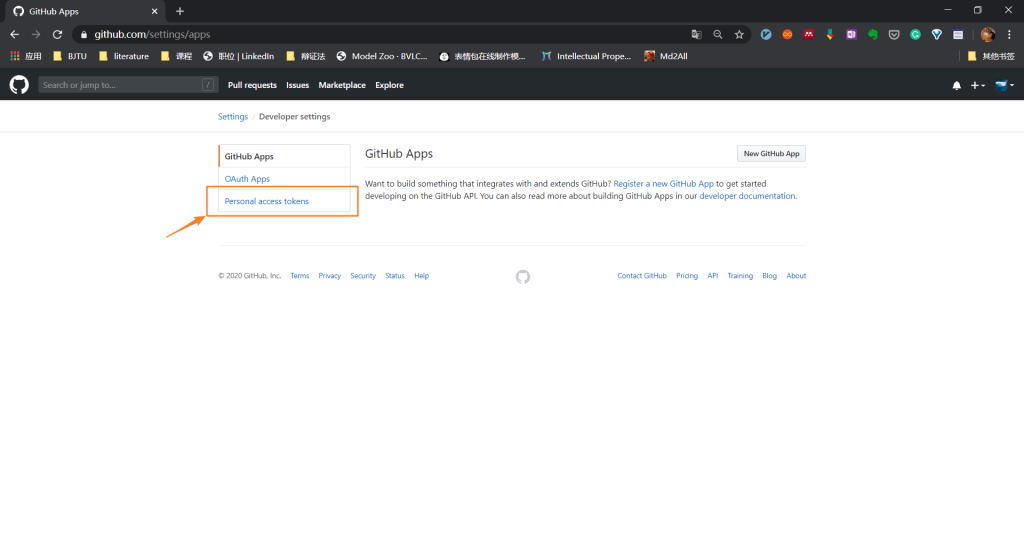Open the other bookmarks folder at right

click(991, 56)
